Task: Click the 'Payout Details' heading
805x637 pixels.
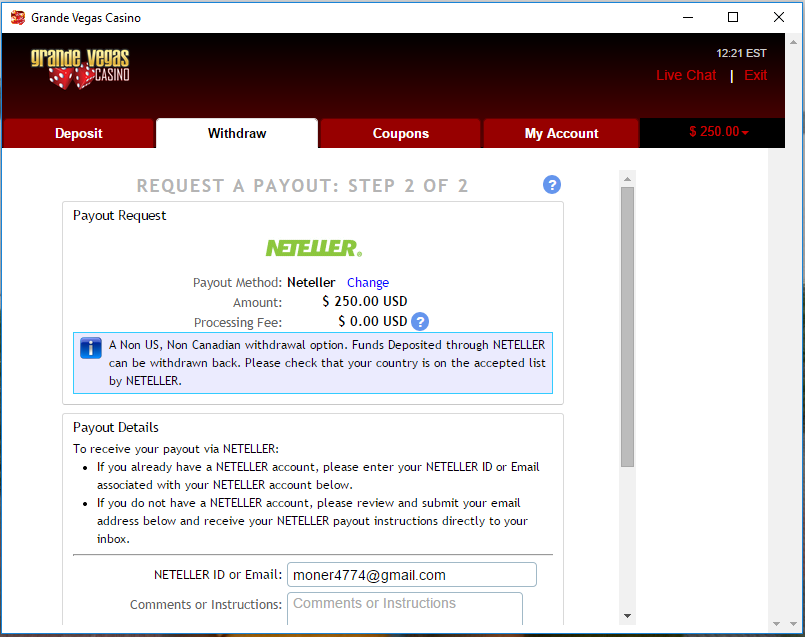Action: click(x=116, y=428)
